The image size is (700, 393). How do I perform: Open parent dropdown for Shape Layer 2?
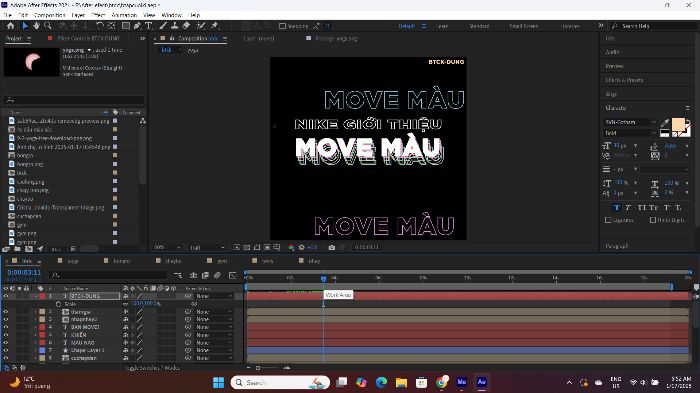tap(214, 351)
